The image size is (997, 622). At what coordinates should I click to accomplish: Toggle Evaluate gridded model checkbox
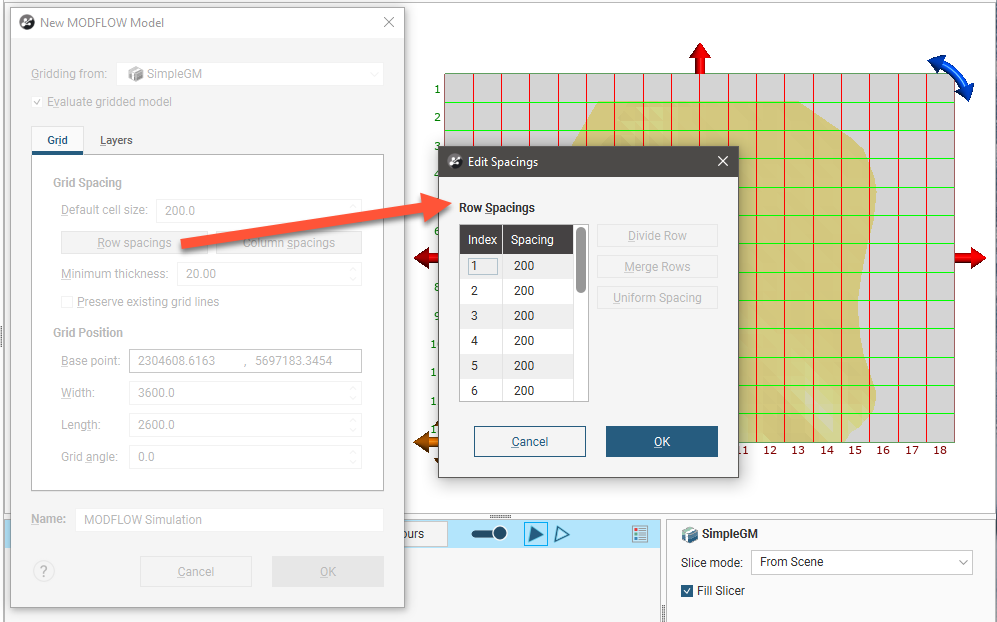click(38, 102)
